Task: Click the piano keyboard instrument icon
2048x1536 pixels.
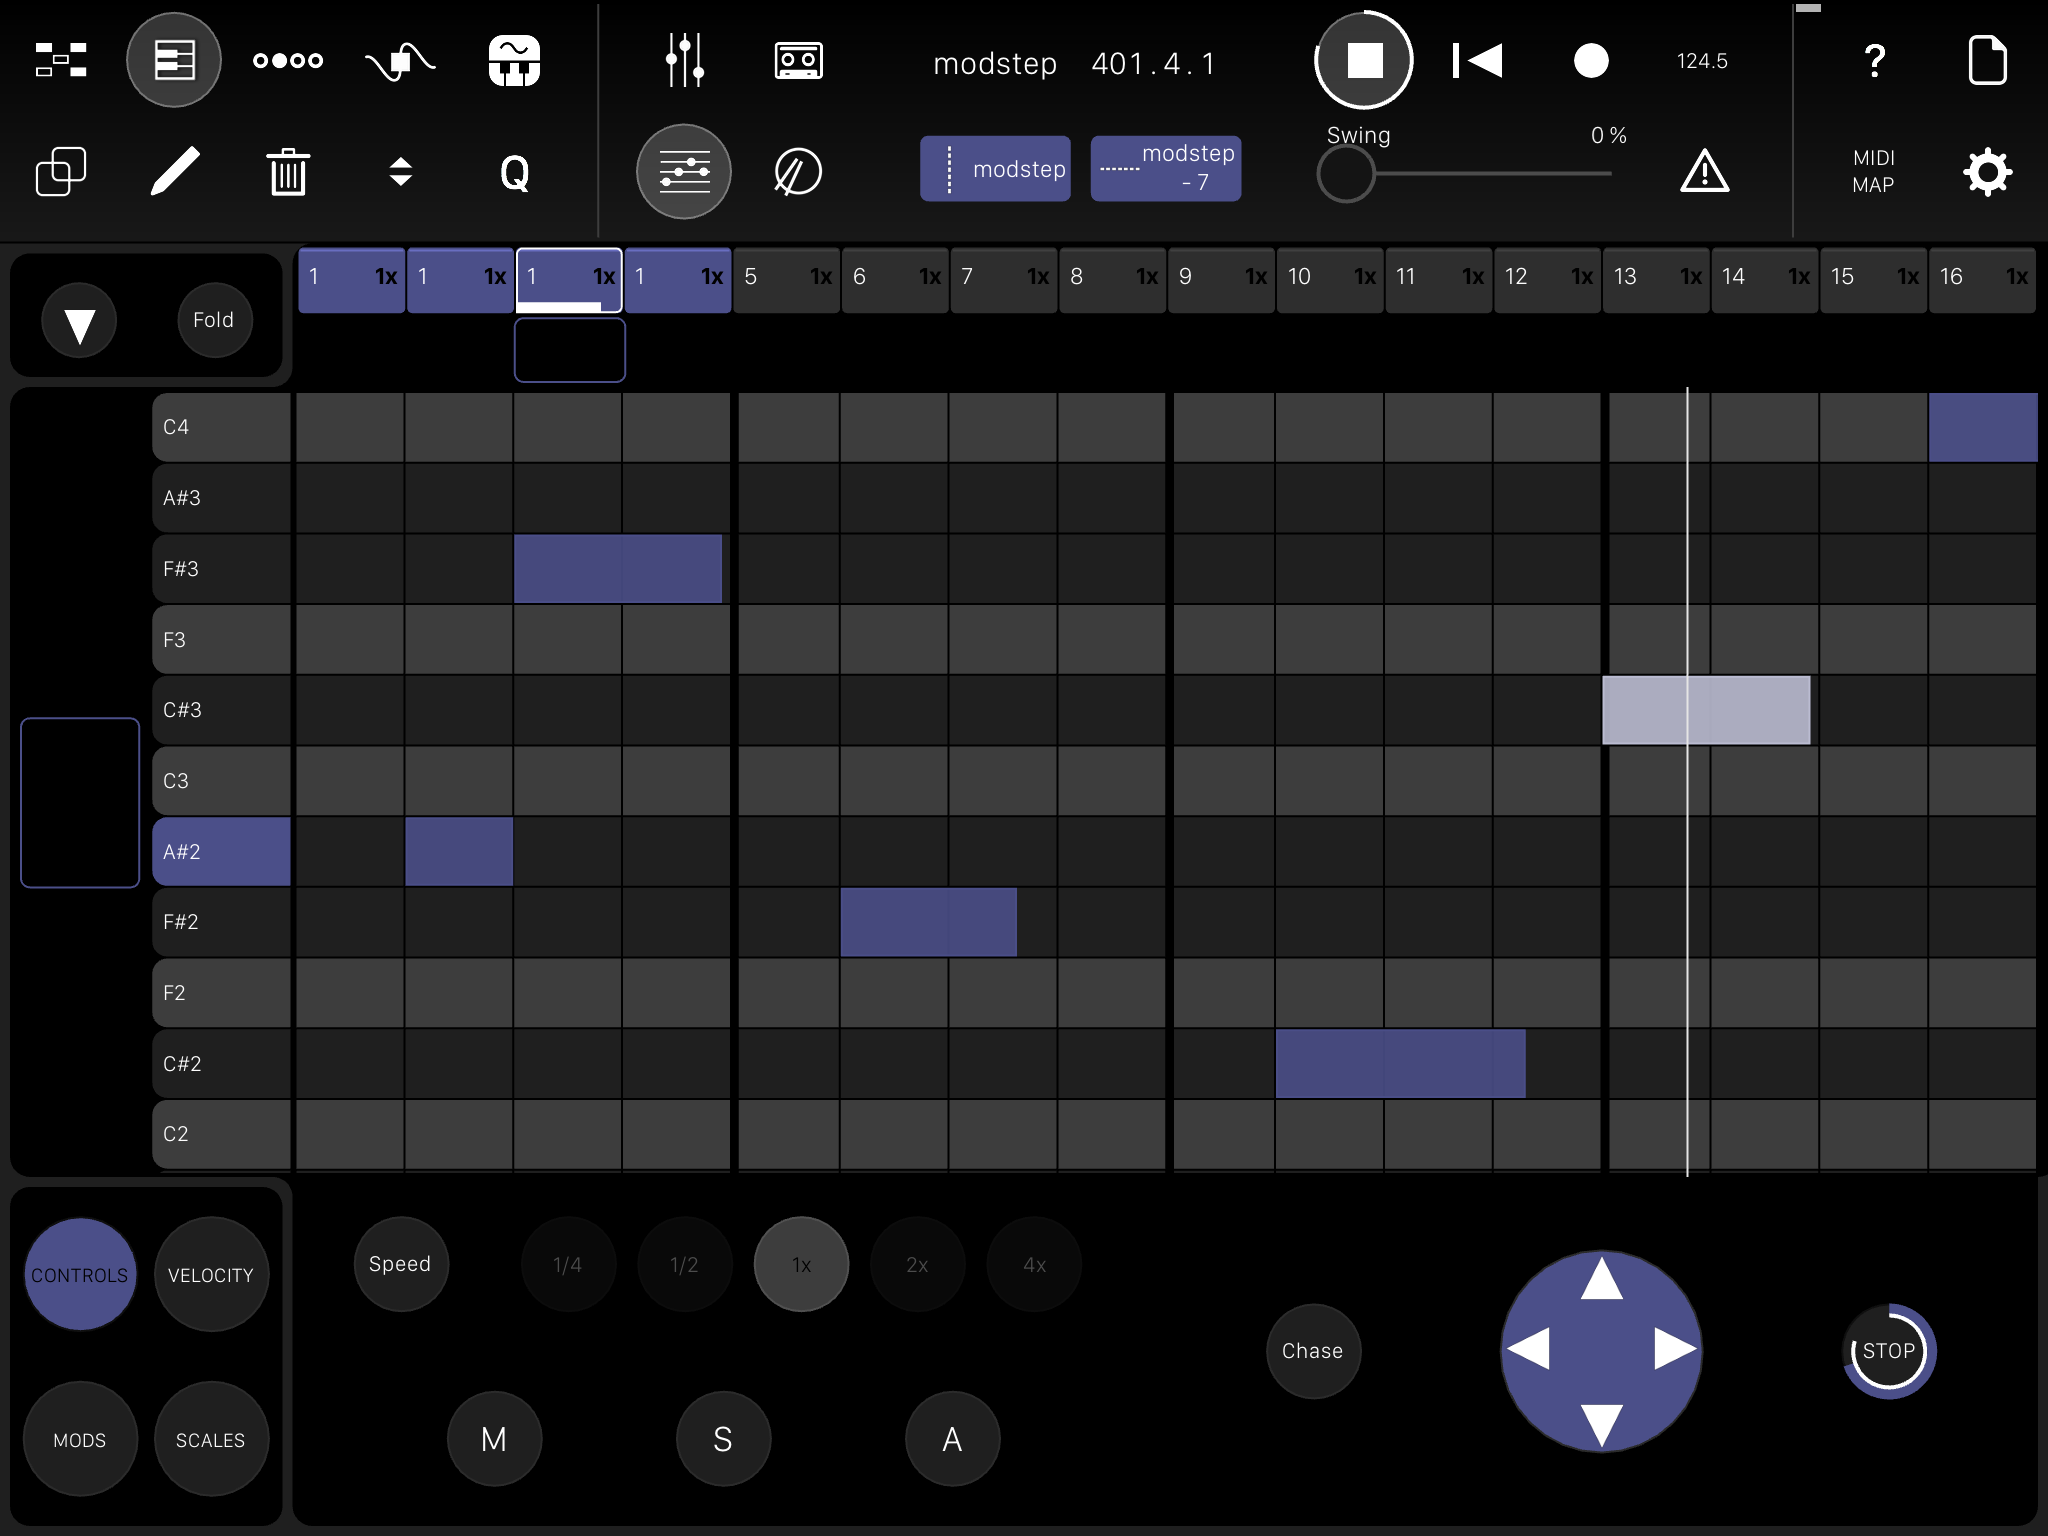Action: pos(514,60)
